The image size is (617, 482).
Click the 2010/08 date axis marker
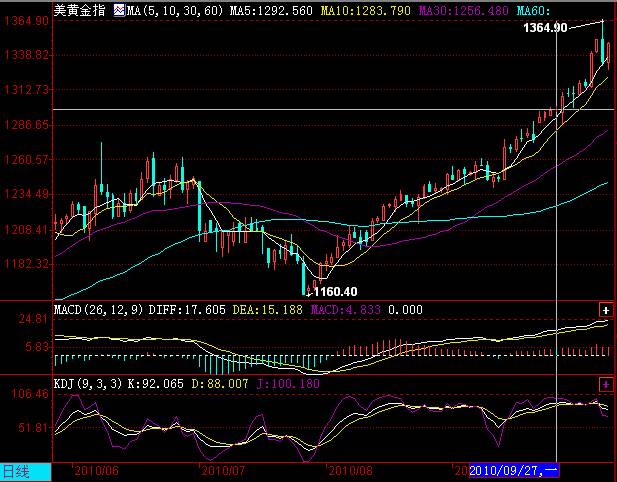coord(351,471)
